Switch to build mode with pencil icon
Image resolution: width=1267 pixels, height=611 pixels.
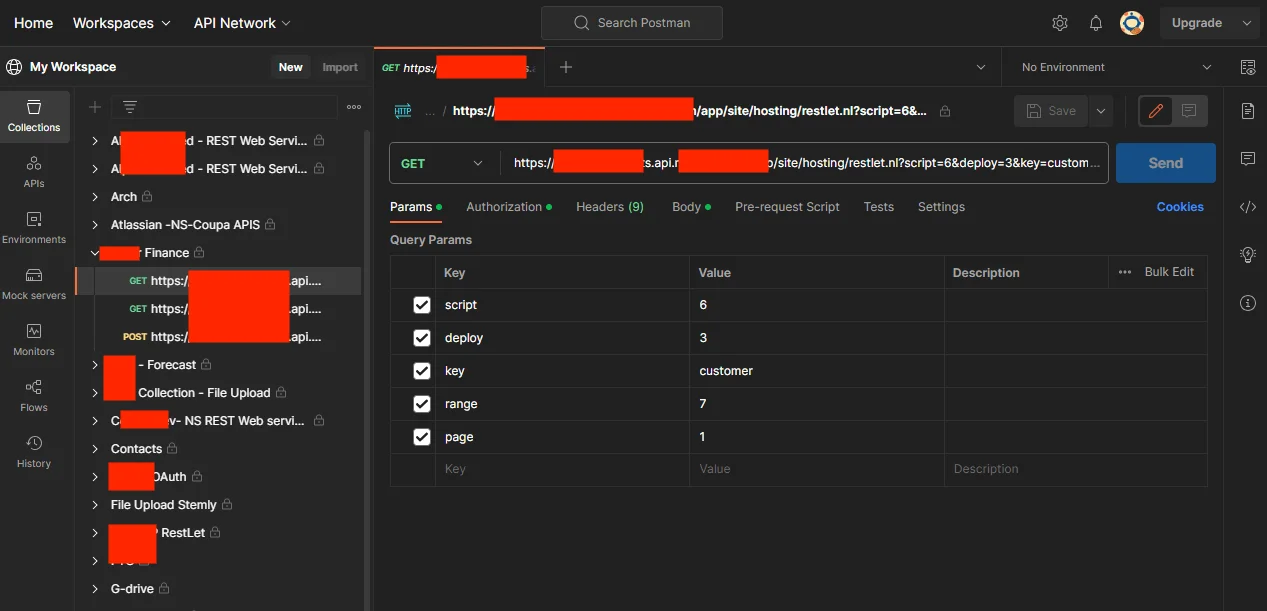1156,111
